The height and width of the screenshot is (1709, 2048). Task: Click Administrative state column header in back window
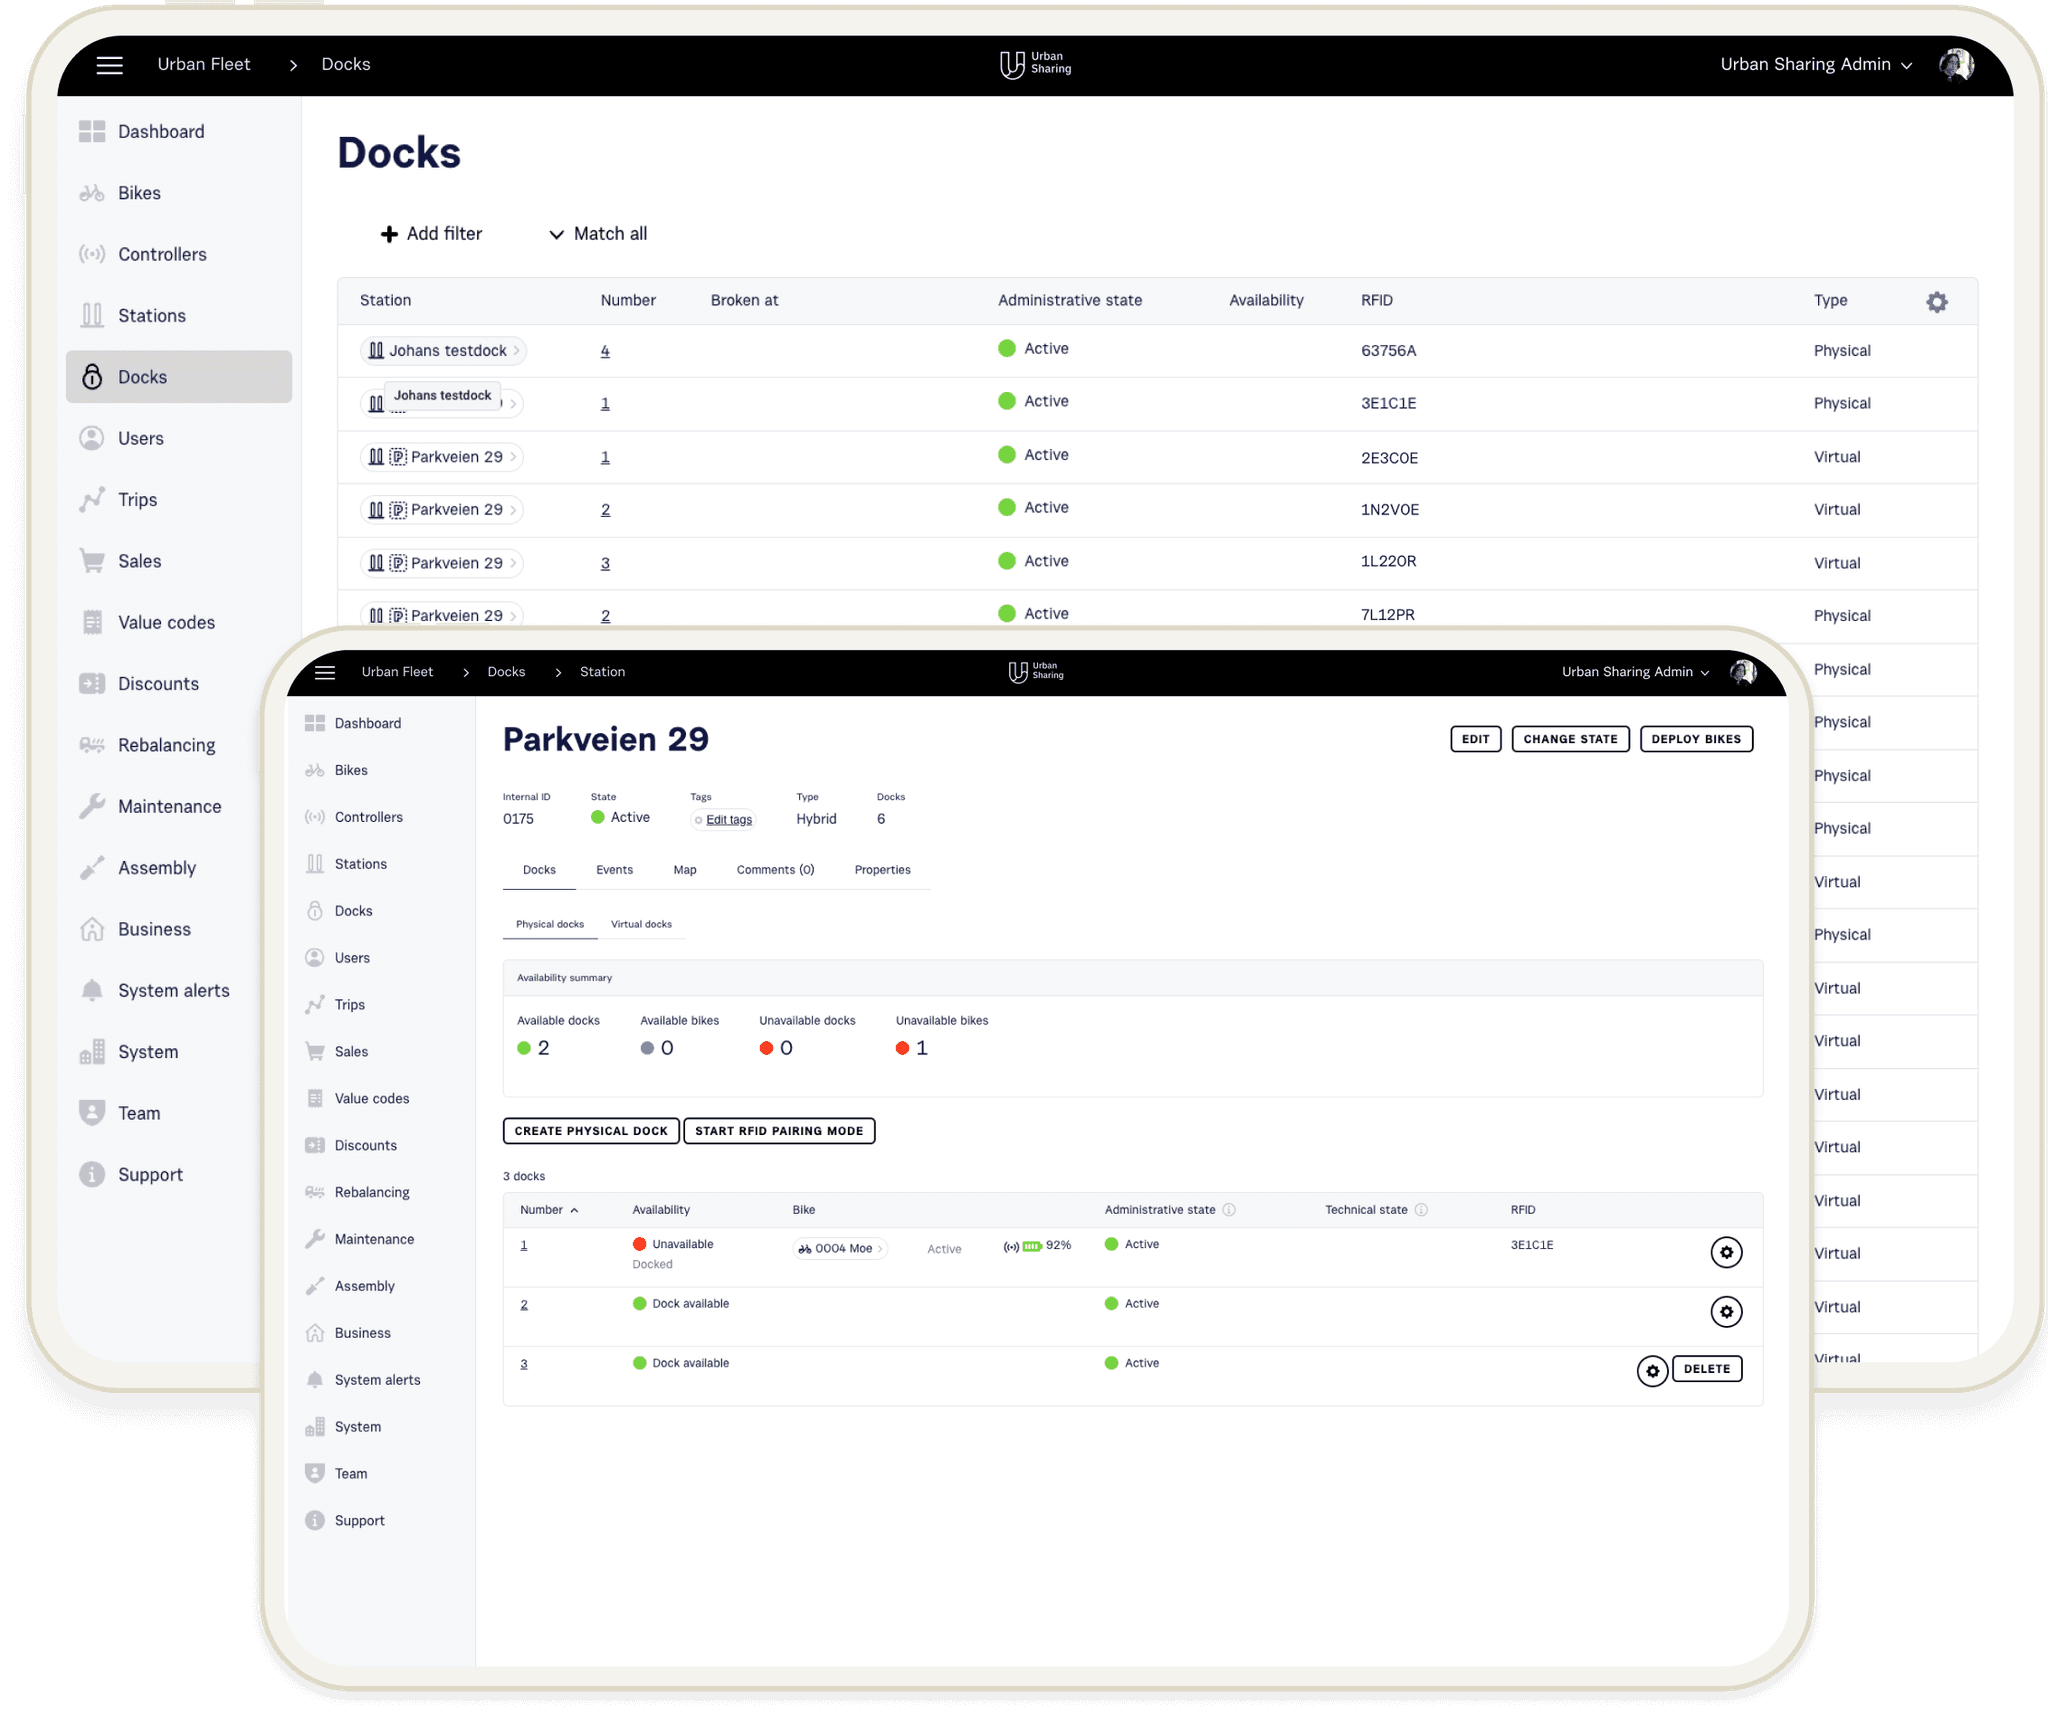click(x=1069, y=300)
